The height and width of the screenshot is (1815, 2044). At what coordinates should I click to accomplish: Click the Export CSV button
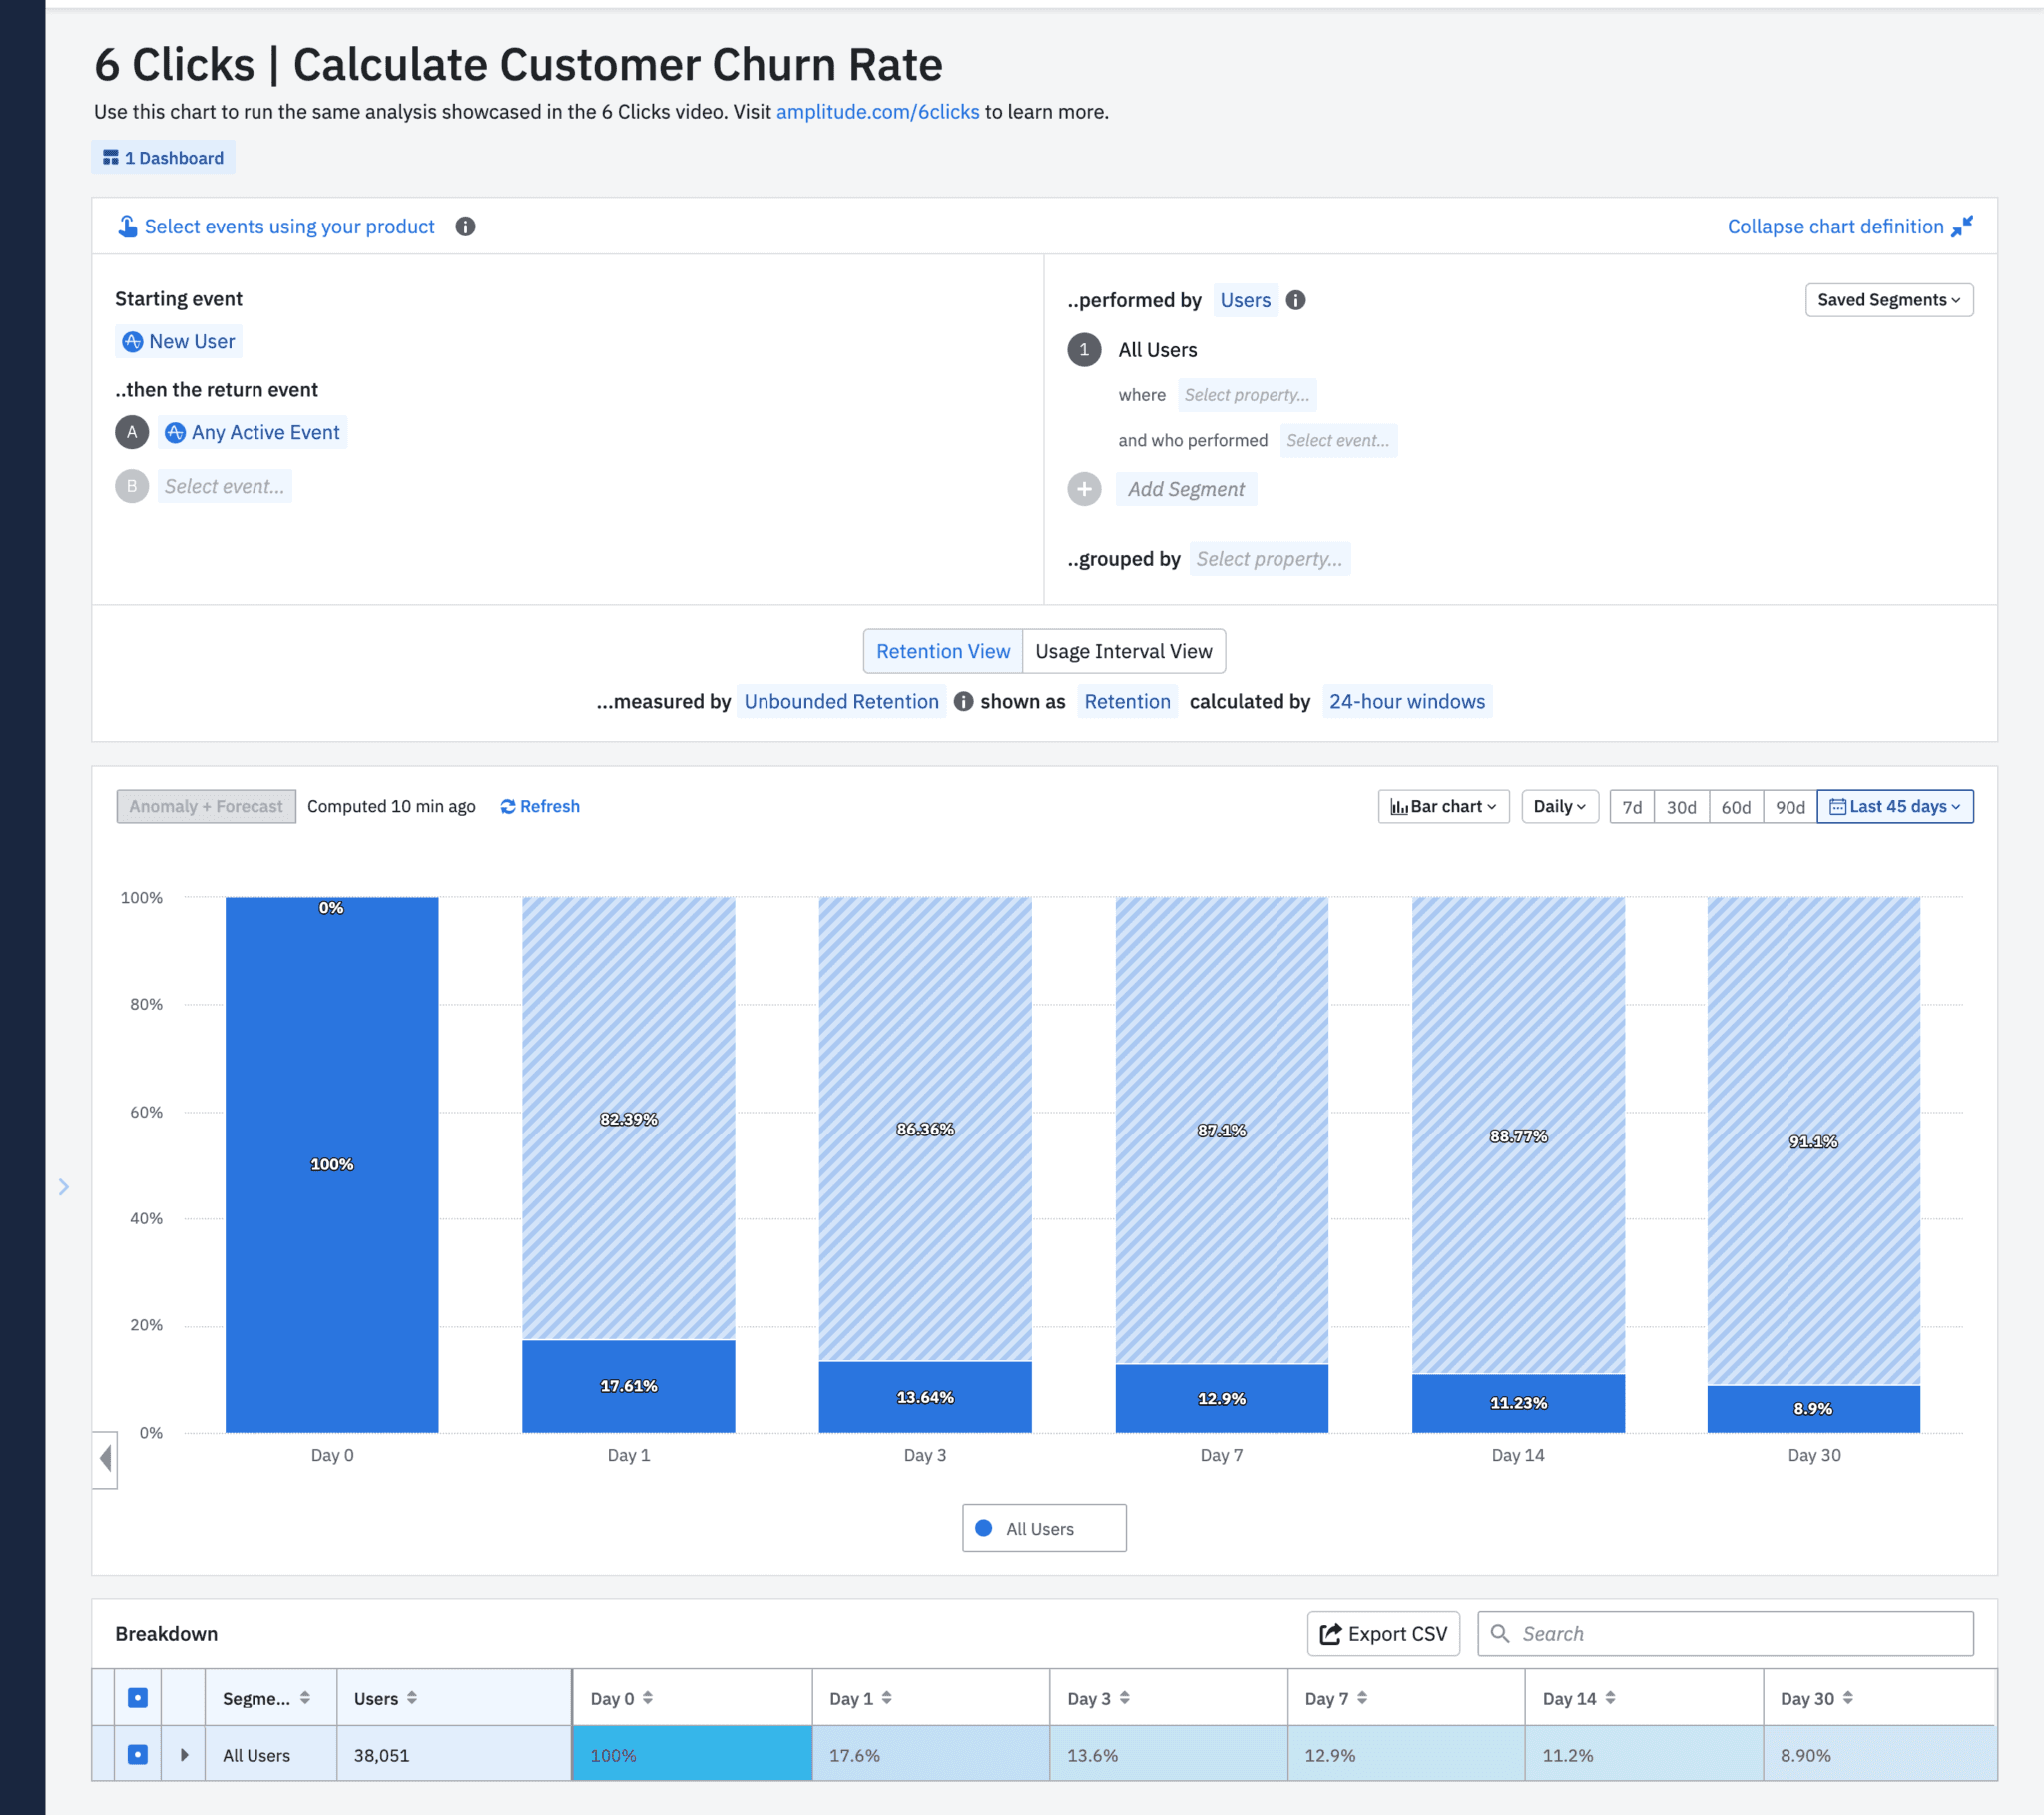tap(1383, 1633)
